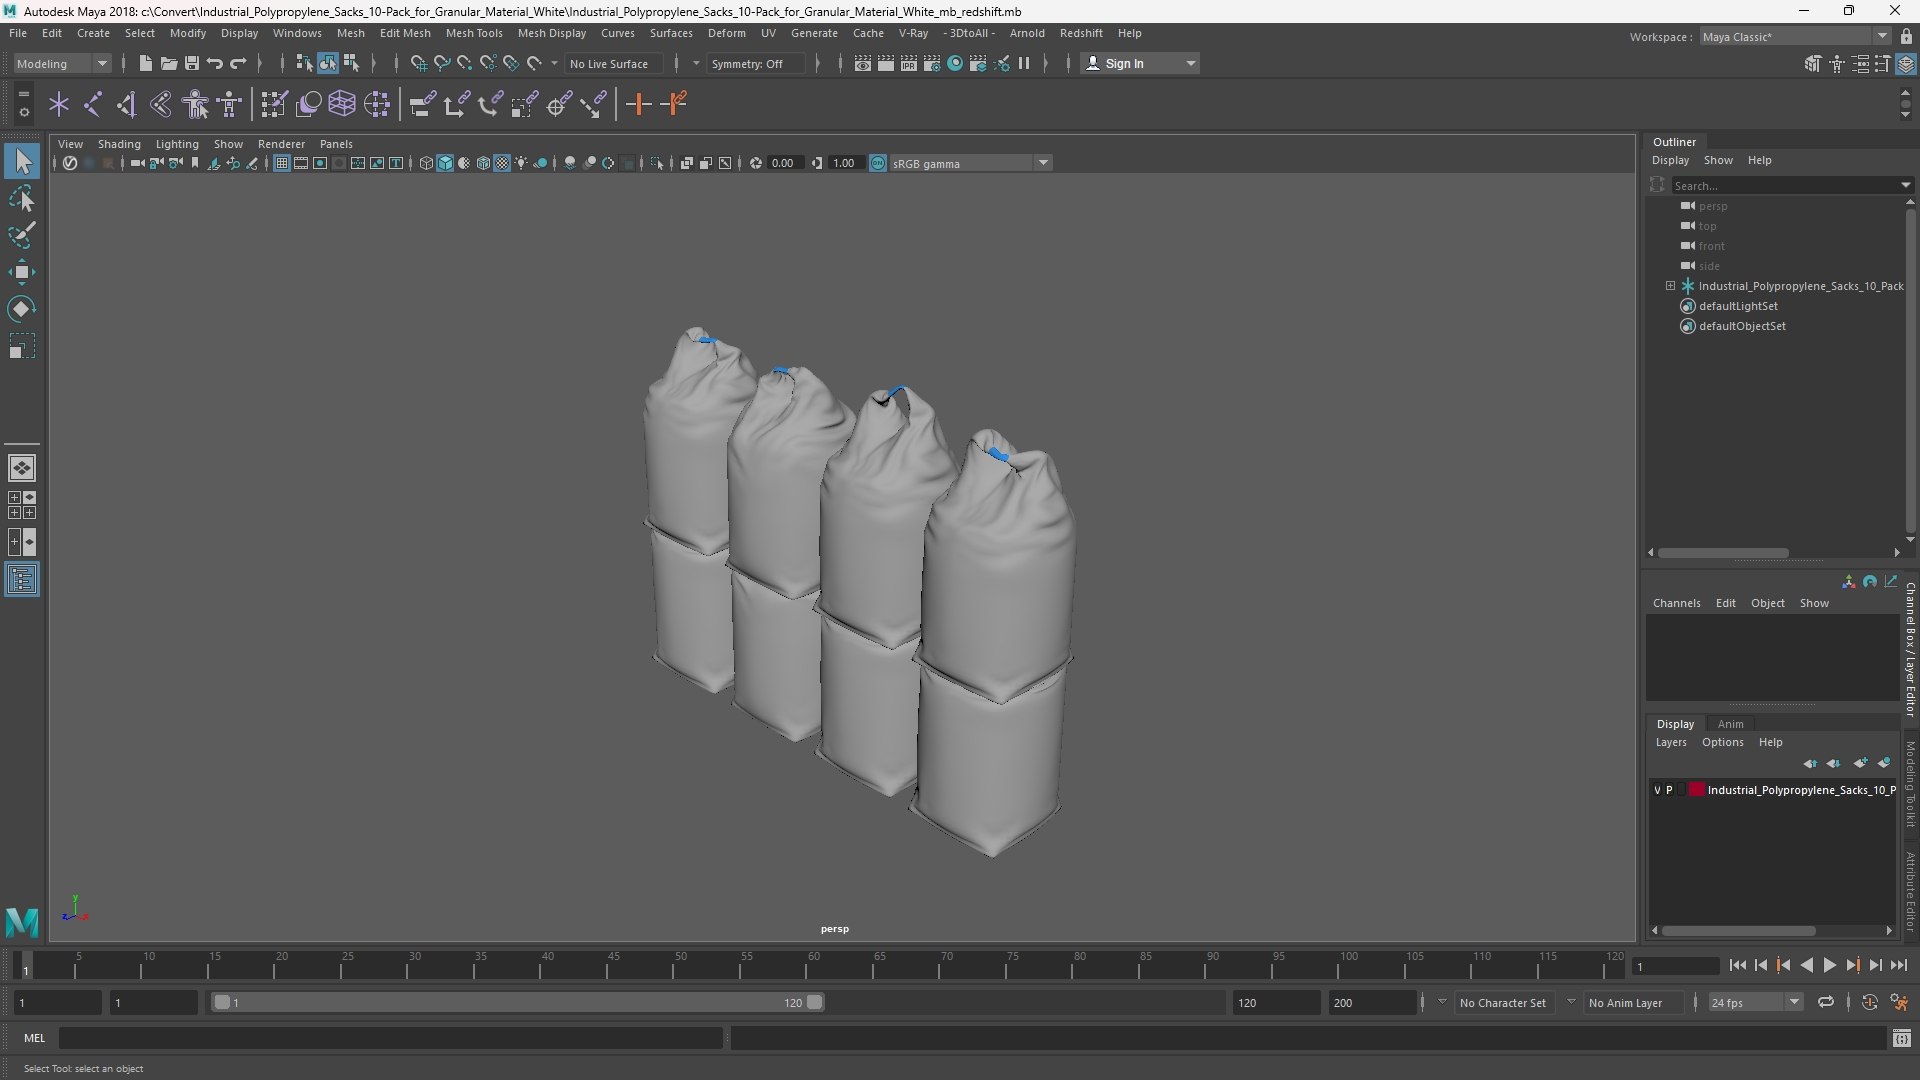Open the Modeling menu set dropdown
Viewport: 1920px width, 1080px height.
(x=62, y=63)
